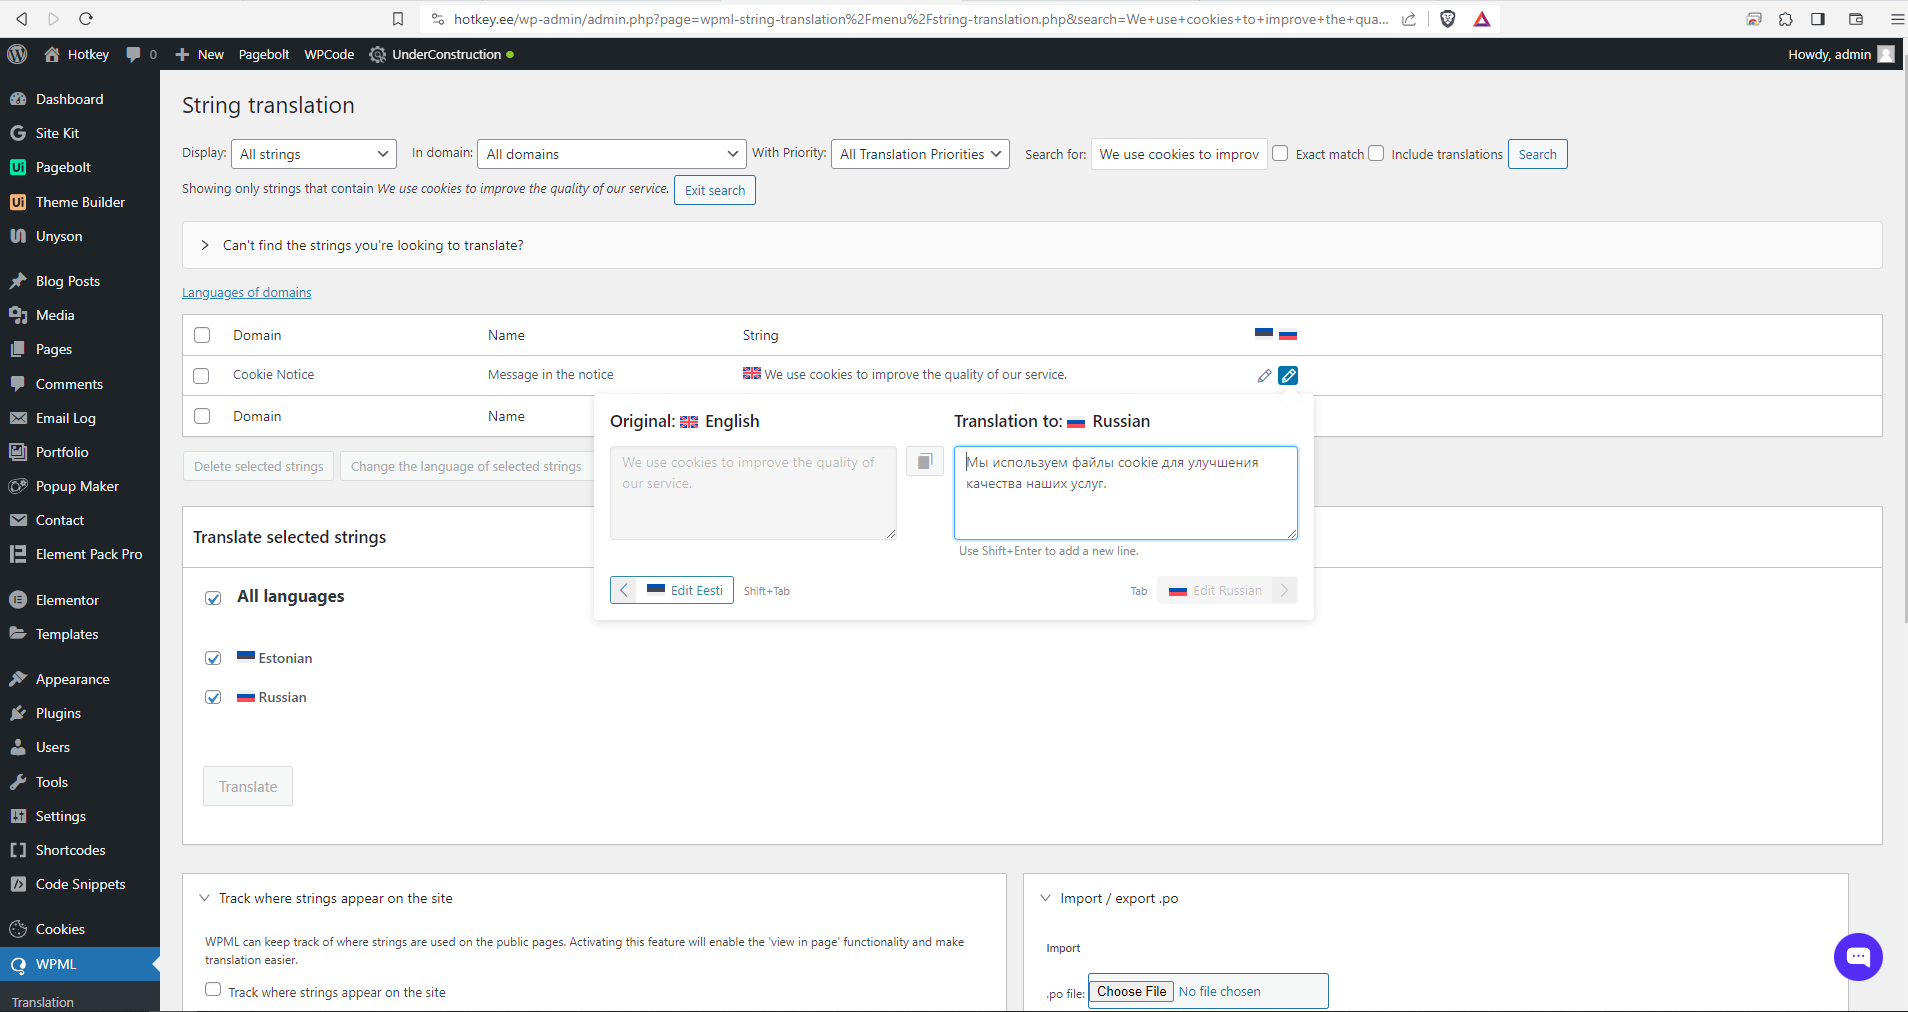
Task: Click Russian pencil edit icon for Cookie Notice
Action: click(1288, 375)
